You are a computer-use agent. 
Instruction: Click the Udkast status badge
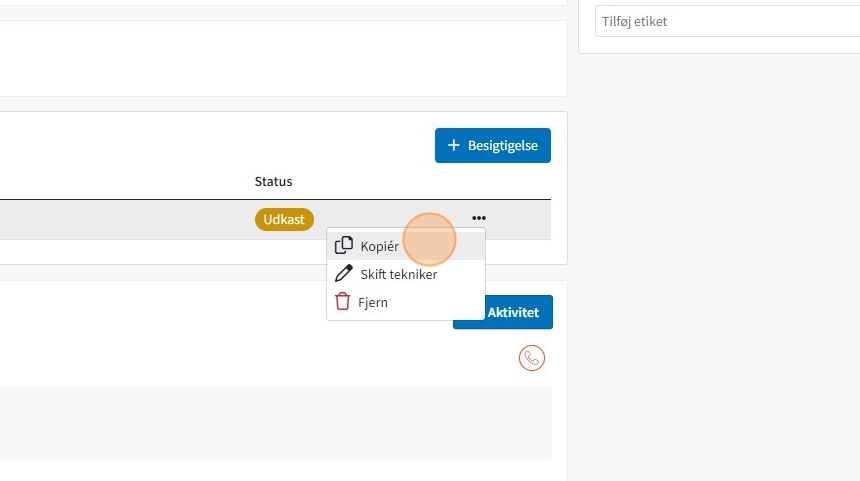pos(284,219)
